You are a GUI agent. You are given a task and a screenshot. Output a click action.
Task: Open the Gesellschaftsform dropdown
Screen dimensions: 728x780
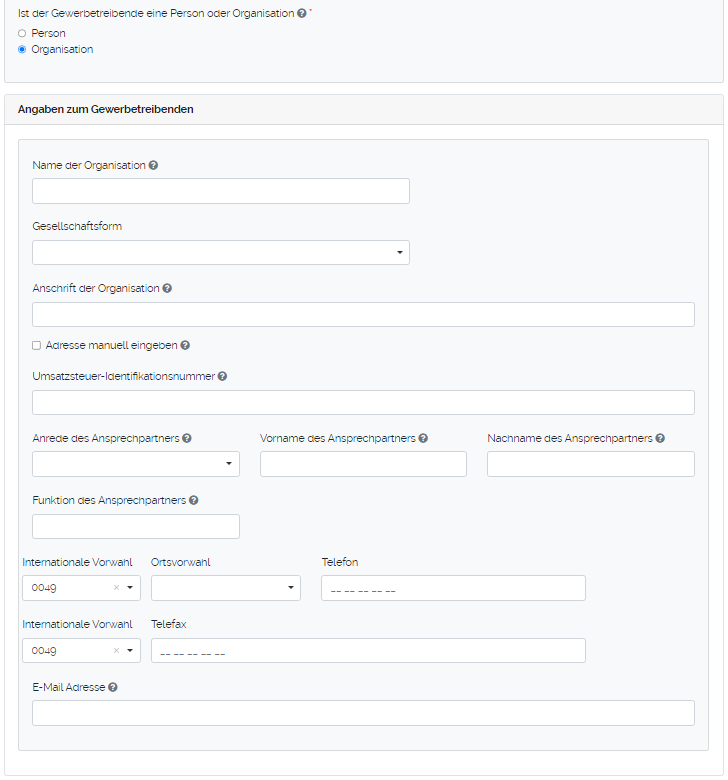(x=220, y=253)
